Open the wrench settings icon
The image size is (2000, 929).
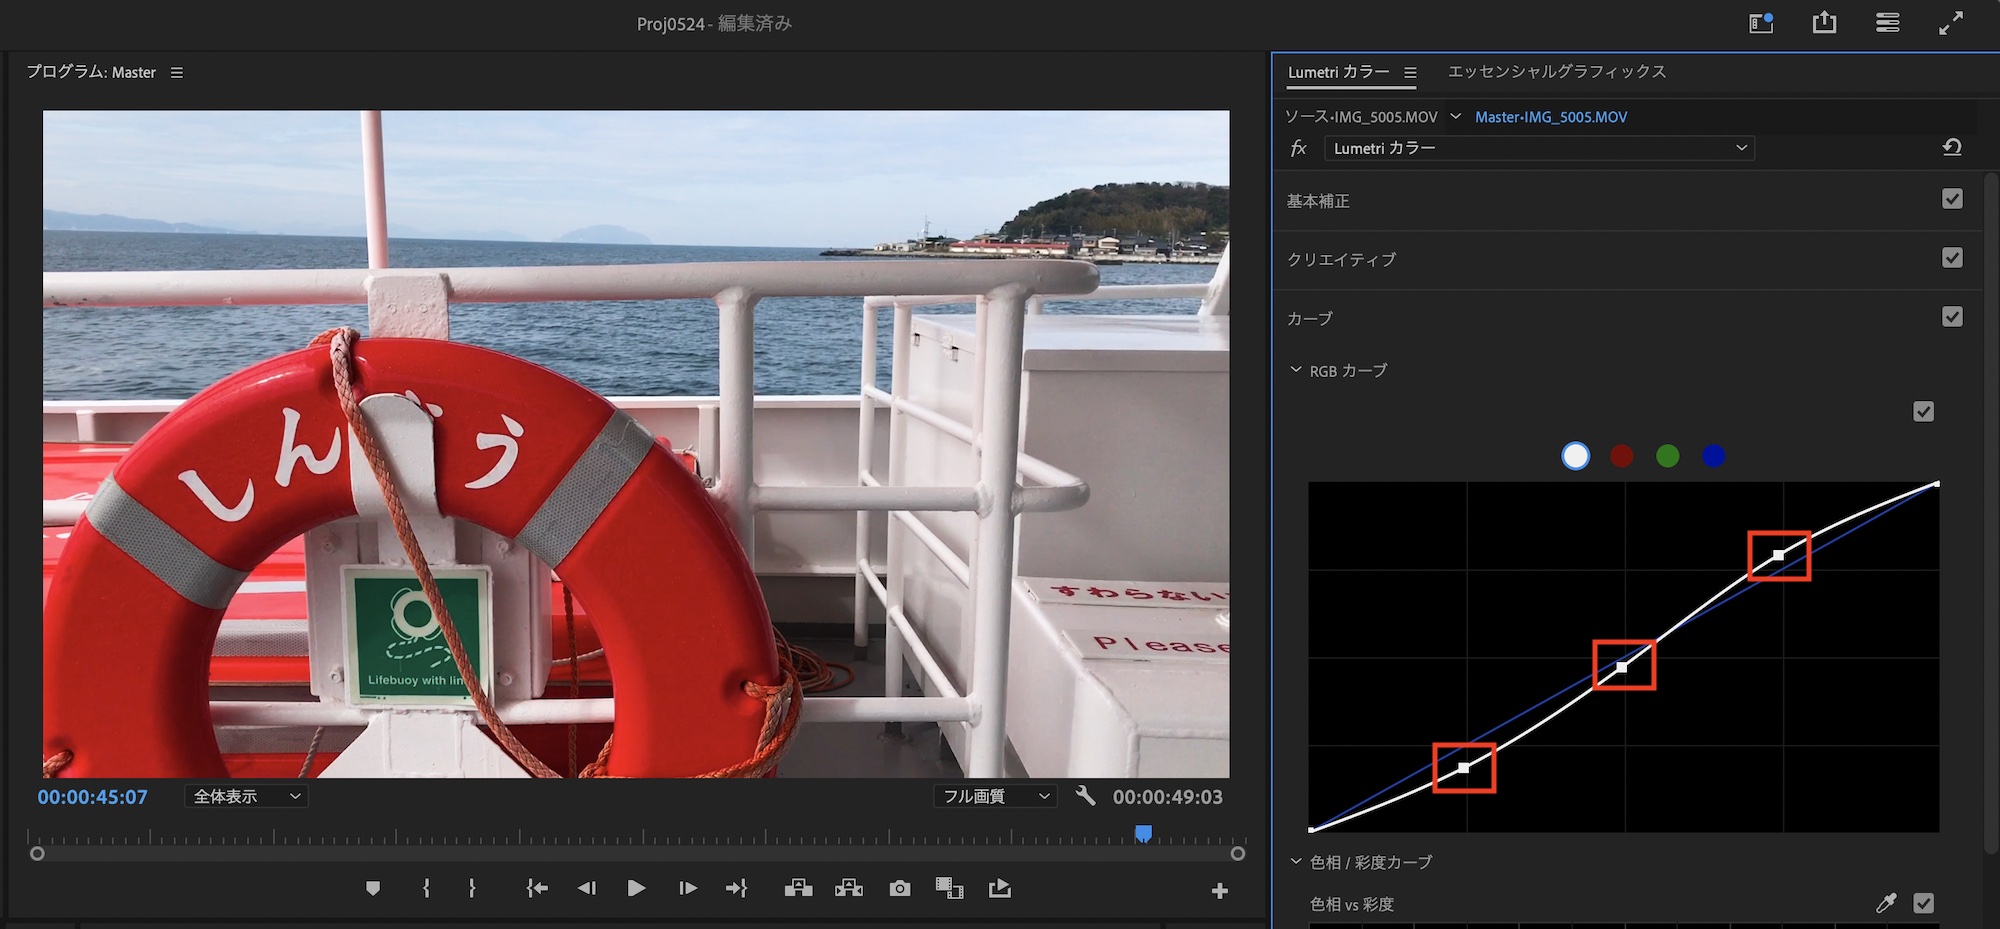(1085, 796)
